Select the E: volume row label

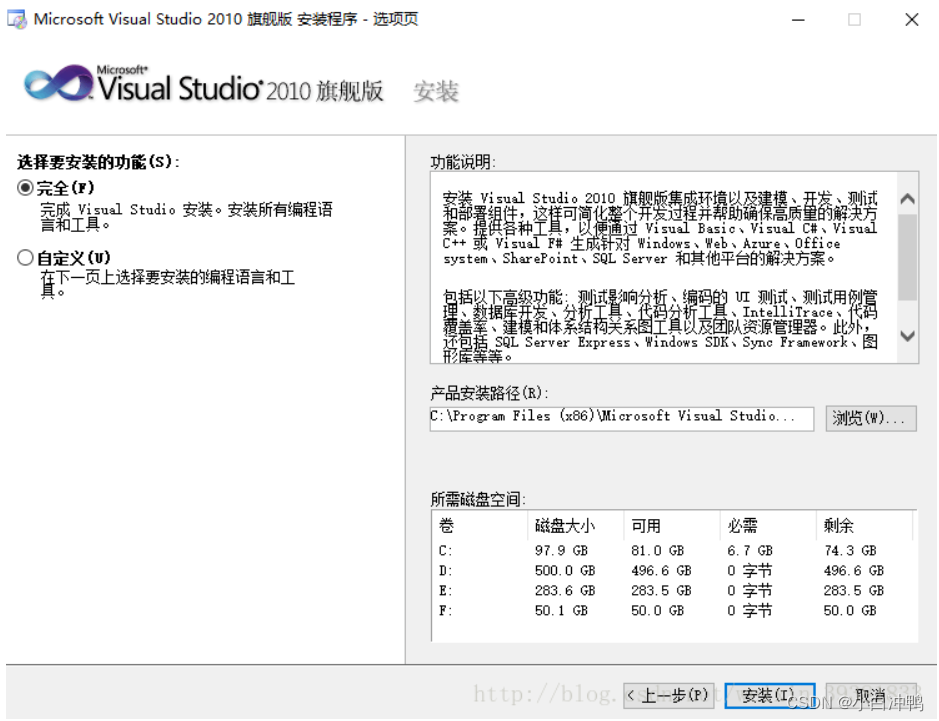pos(446,590)
